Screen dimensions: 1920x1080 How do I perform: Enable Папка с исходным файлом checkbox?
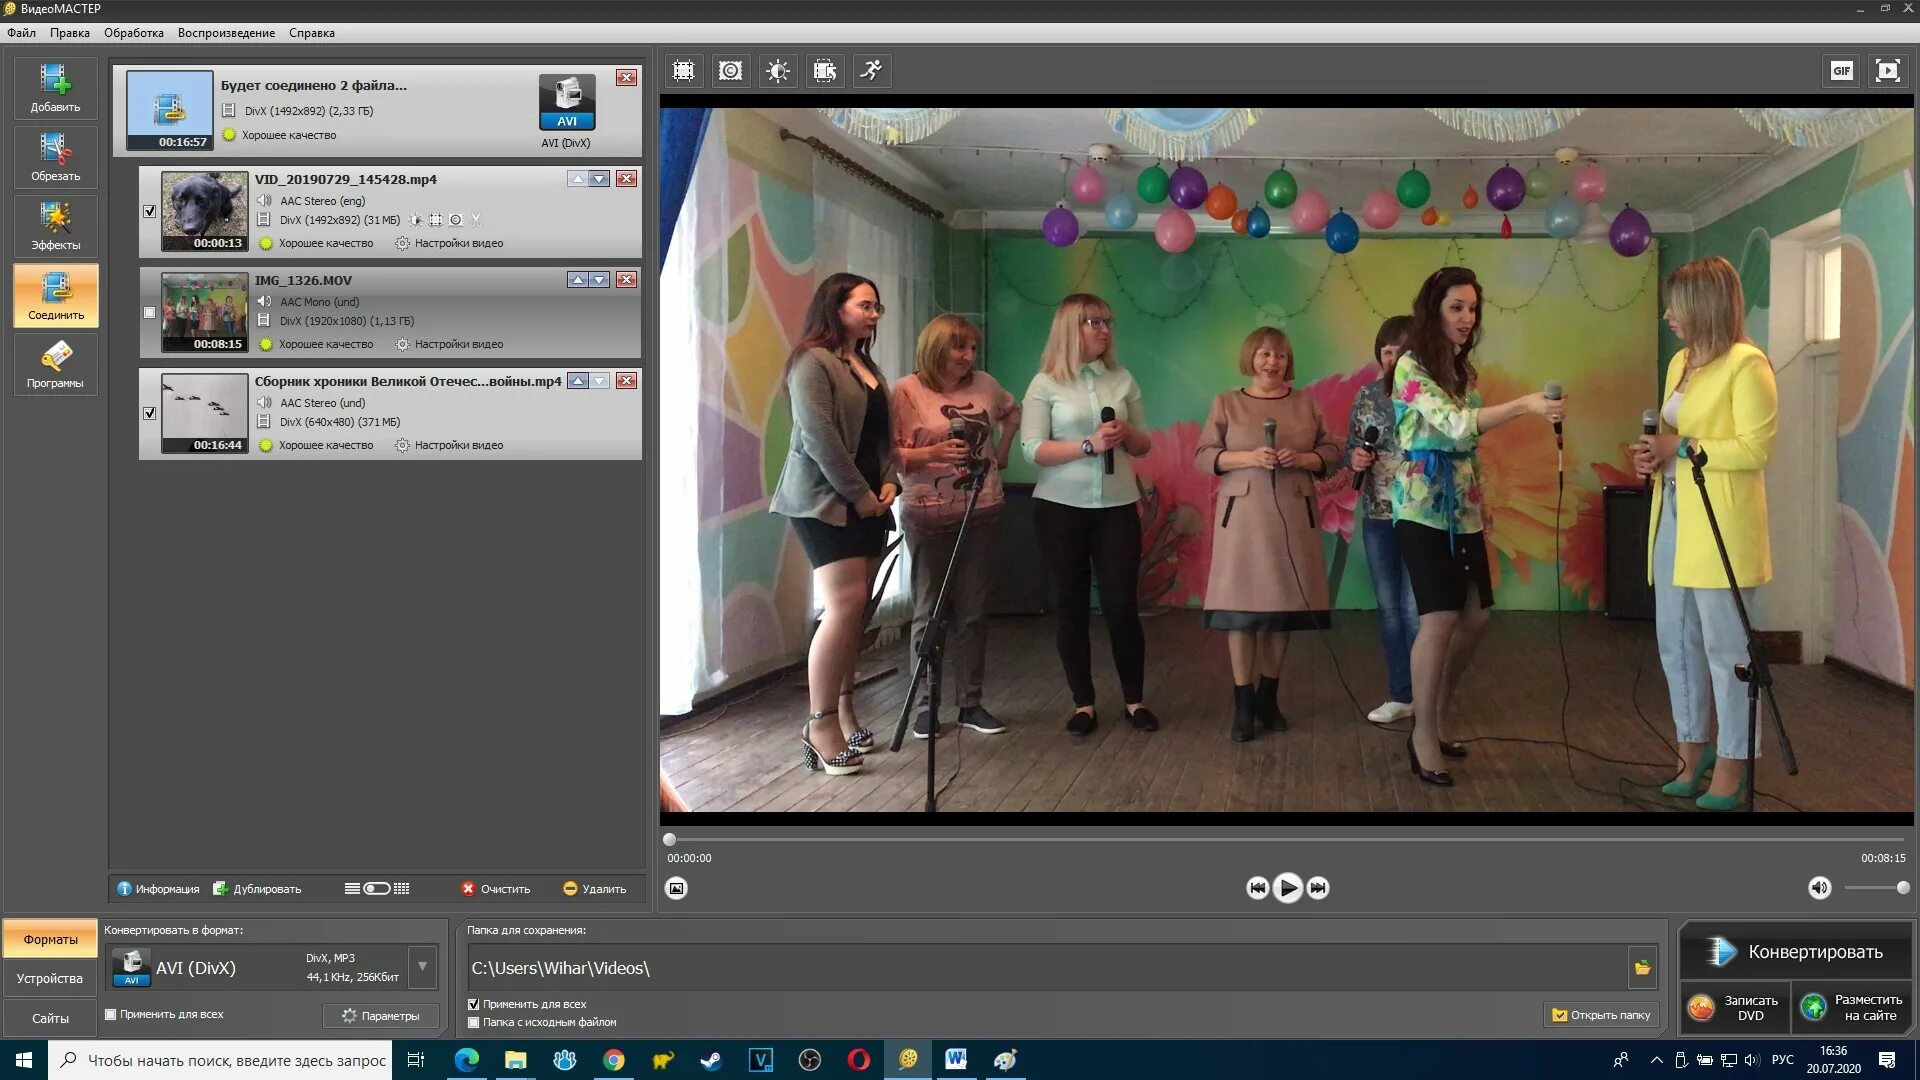click(474, 1022)
